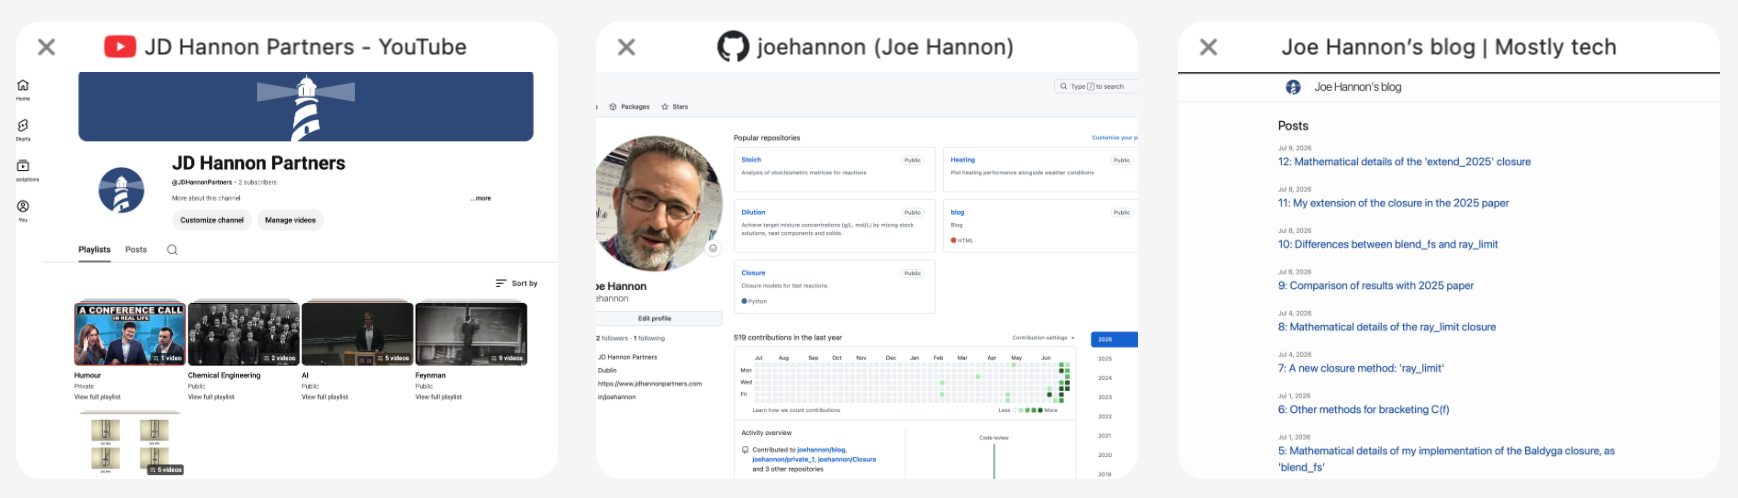The image size is (1738, 498).
Task: Open the Stoich repository link
Action: [x=751, y=160]
